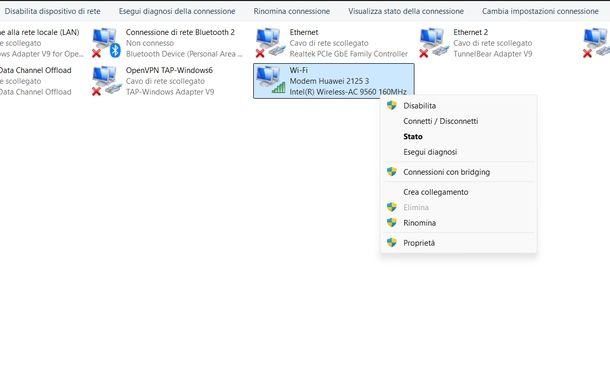This screenshot has width=610, height=389.
Task: Click the shield icon next to Proprietà
Action: tap(392, 243)
